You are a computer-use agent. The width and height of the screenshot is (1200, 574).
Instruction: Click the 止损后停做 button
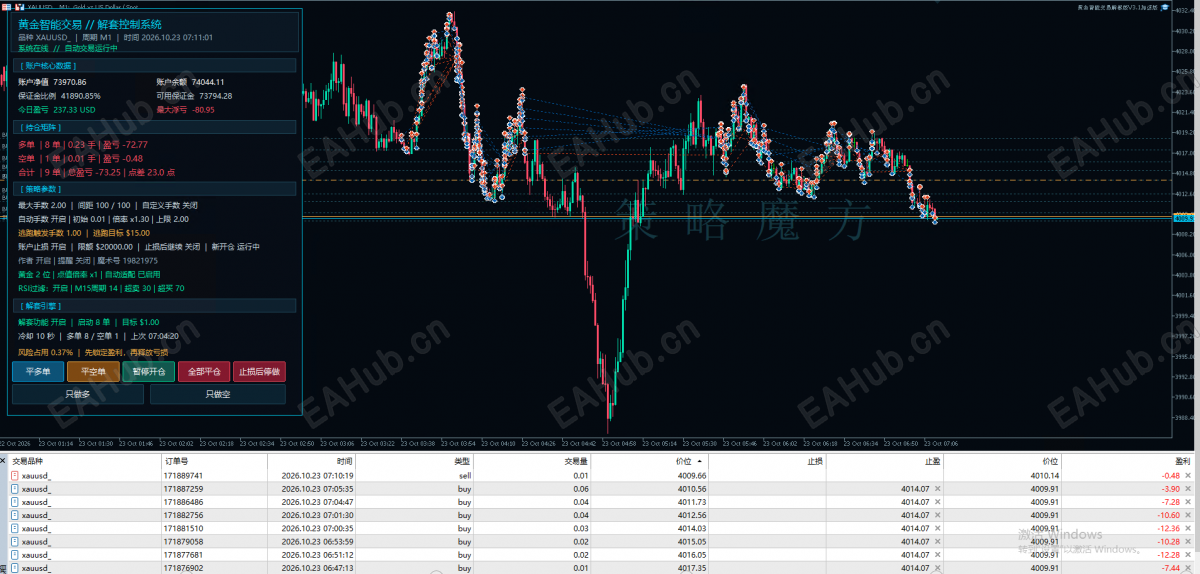258,372
